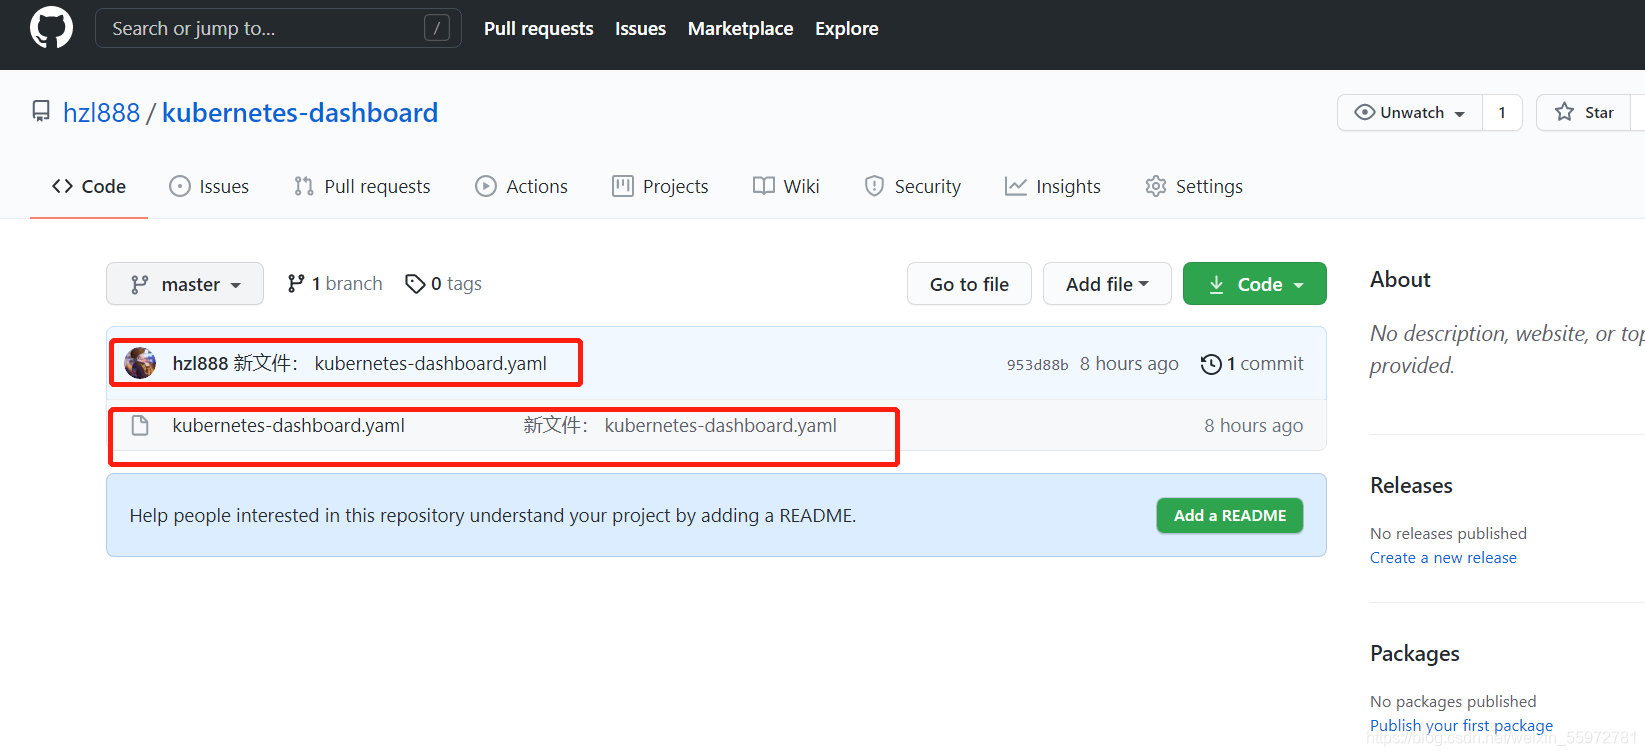Open the Security tab
This screenshot has width=1645, height=756.
coord(912,186)
